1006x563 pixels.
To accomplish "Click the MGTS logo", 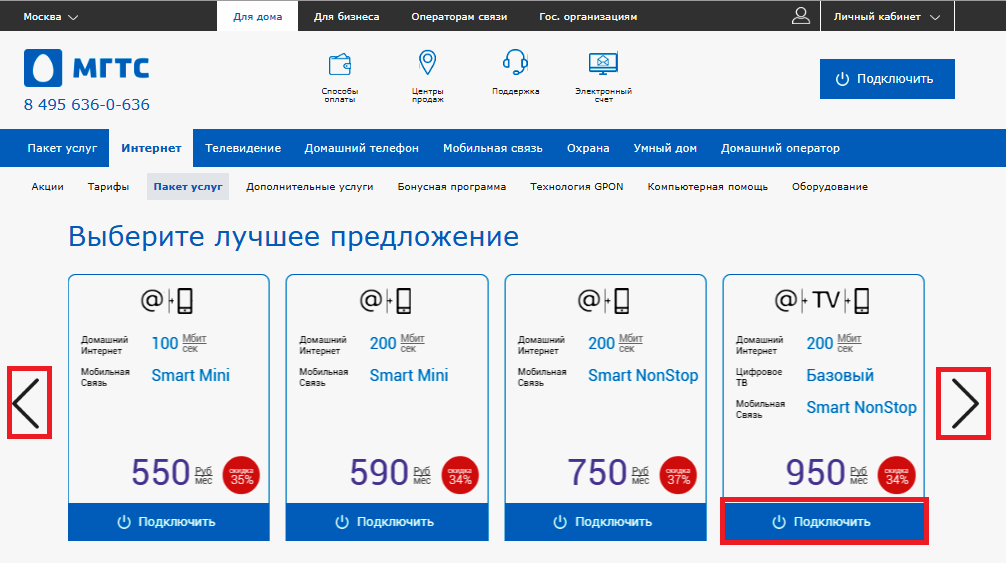I will (x=87, y=67).
